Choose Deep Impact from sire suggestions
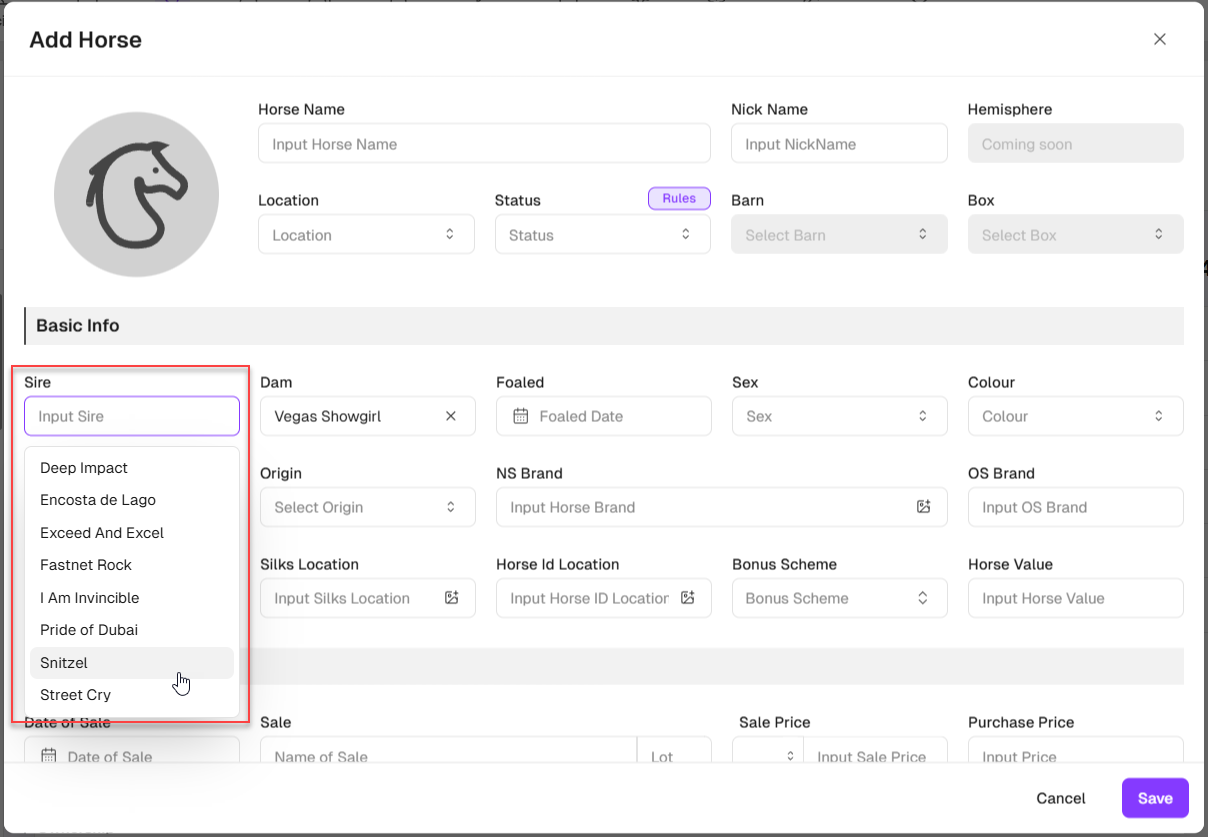 point(84,468)
